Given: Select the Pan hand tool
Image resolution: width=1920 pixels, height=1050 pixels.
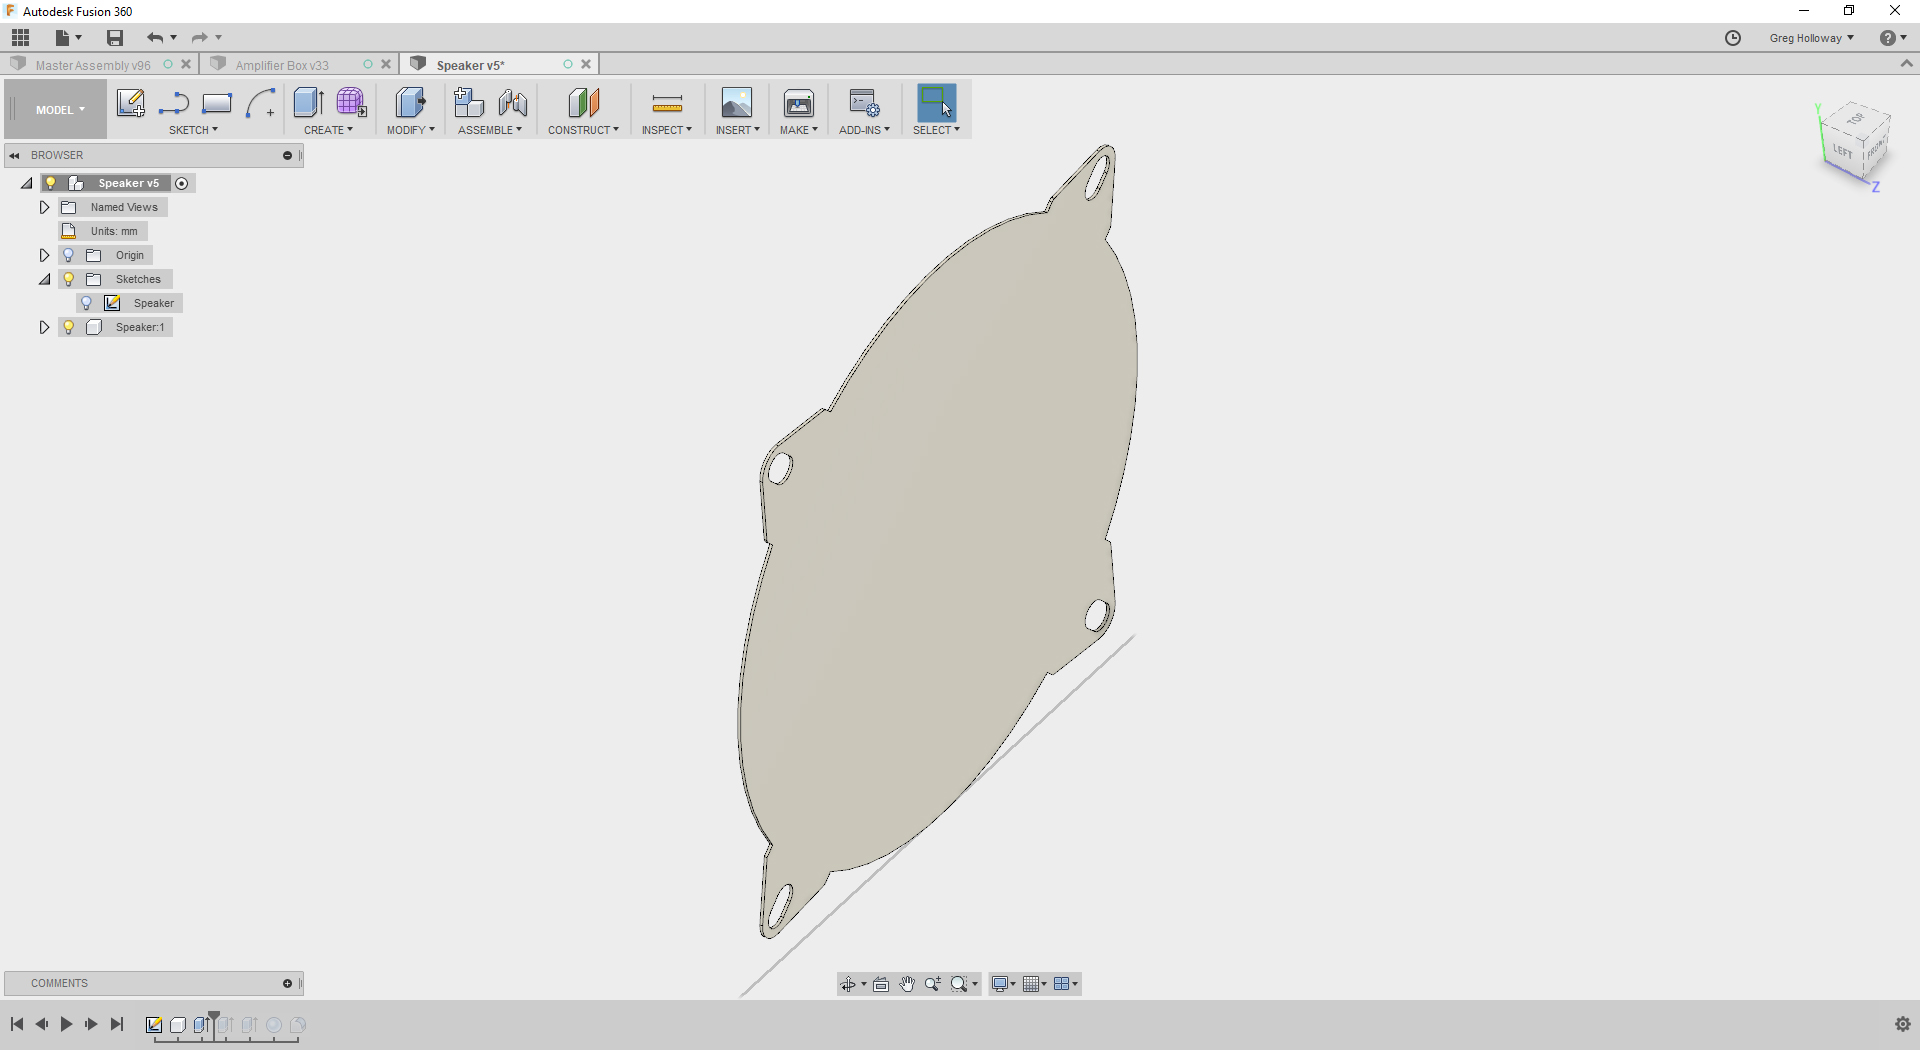Looking at the screenshot, I should point(907,984).
